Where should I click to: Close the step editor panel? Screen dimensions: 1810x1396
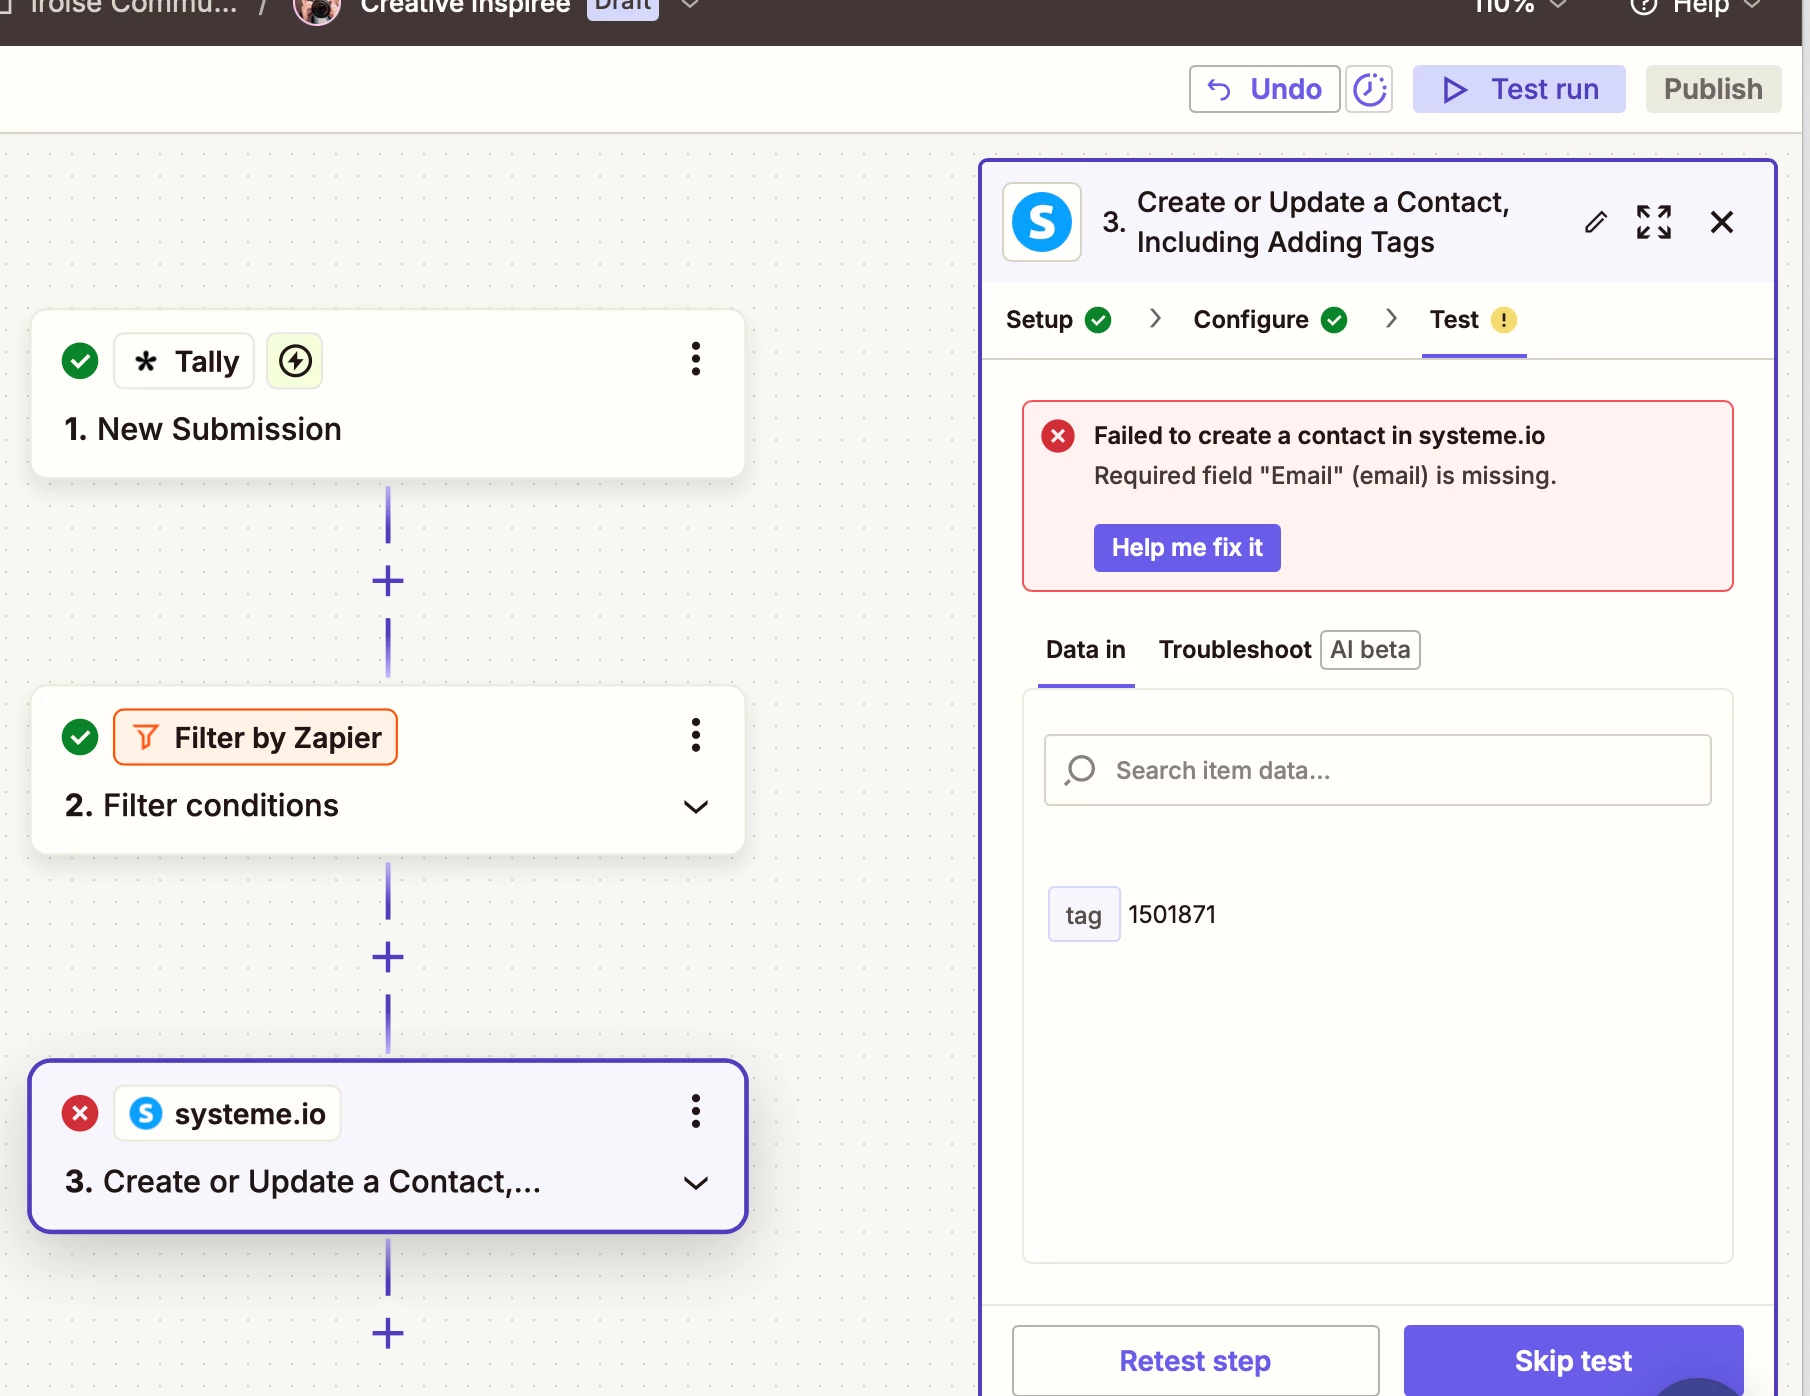(1722, 222)
